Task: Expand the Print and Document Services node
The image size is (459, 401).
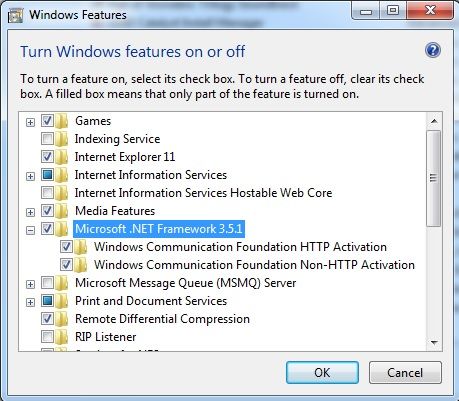Action: (x=30, y=302)
